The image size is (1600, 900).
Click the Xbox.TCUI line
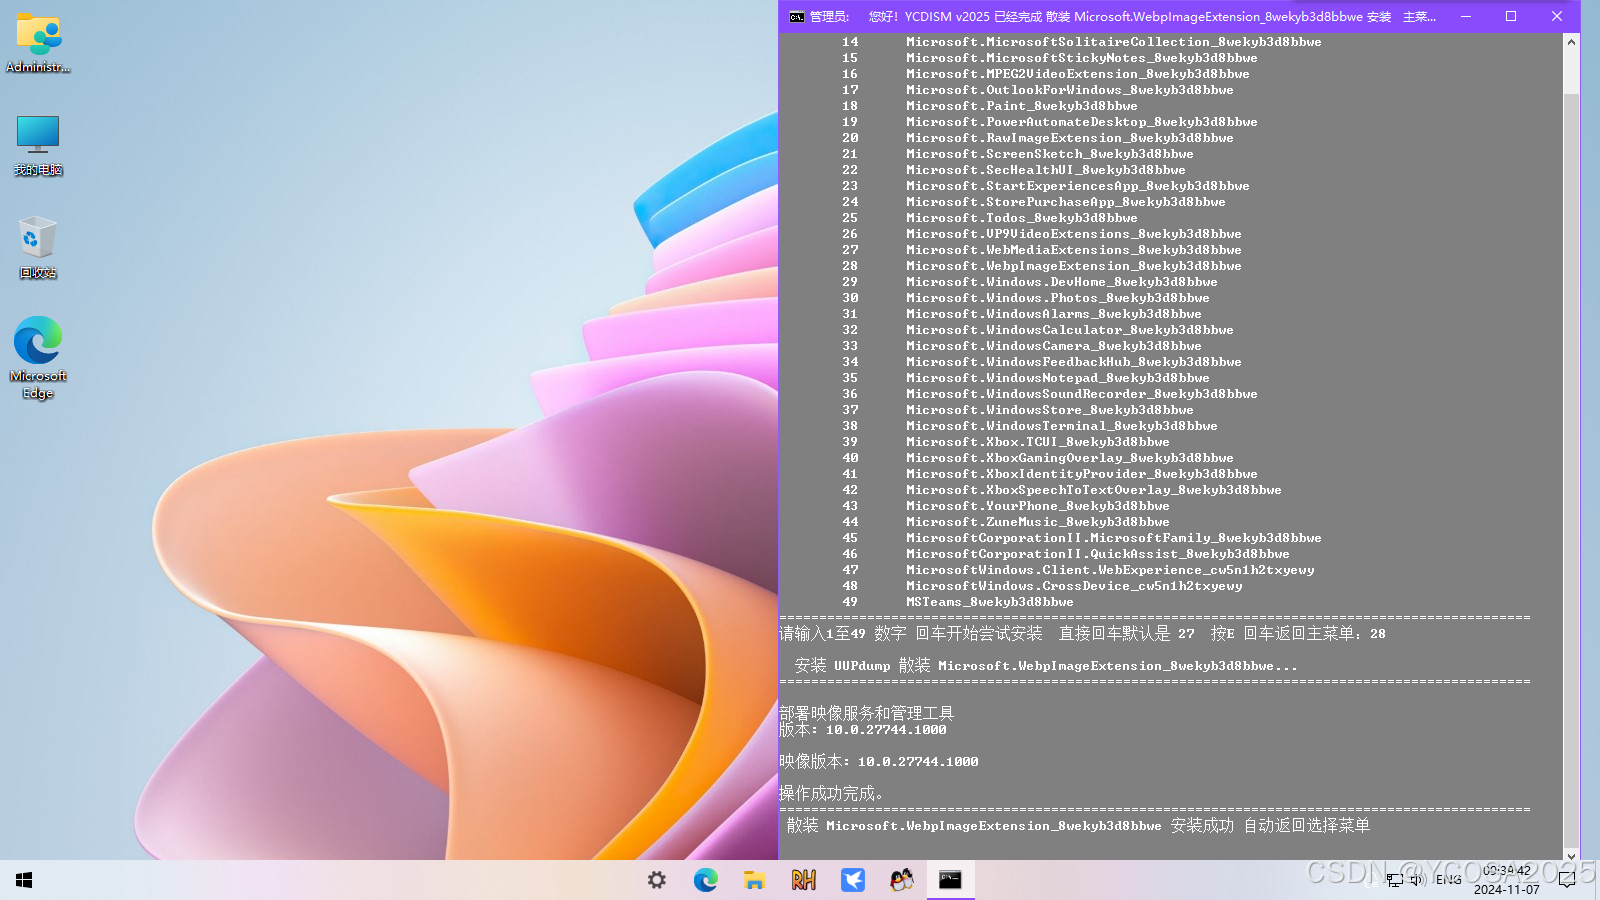[1005, 442]
